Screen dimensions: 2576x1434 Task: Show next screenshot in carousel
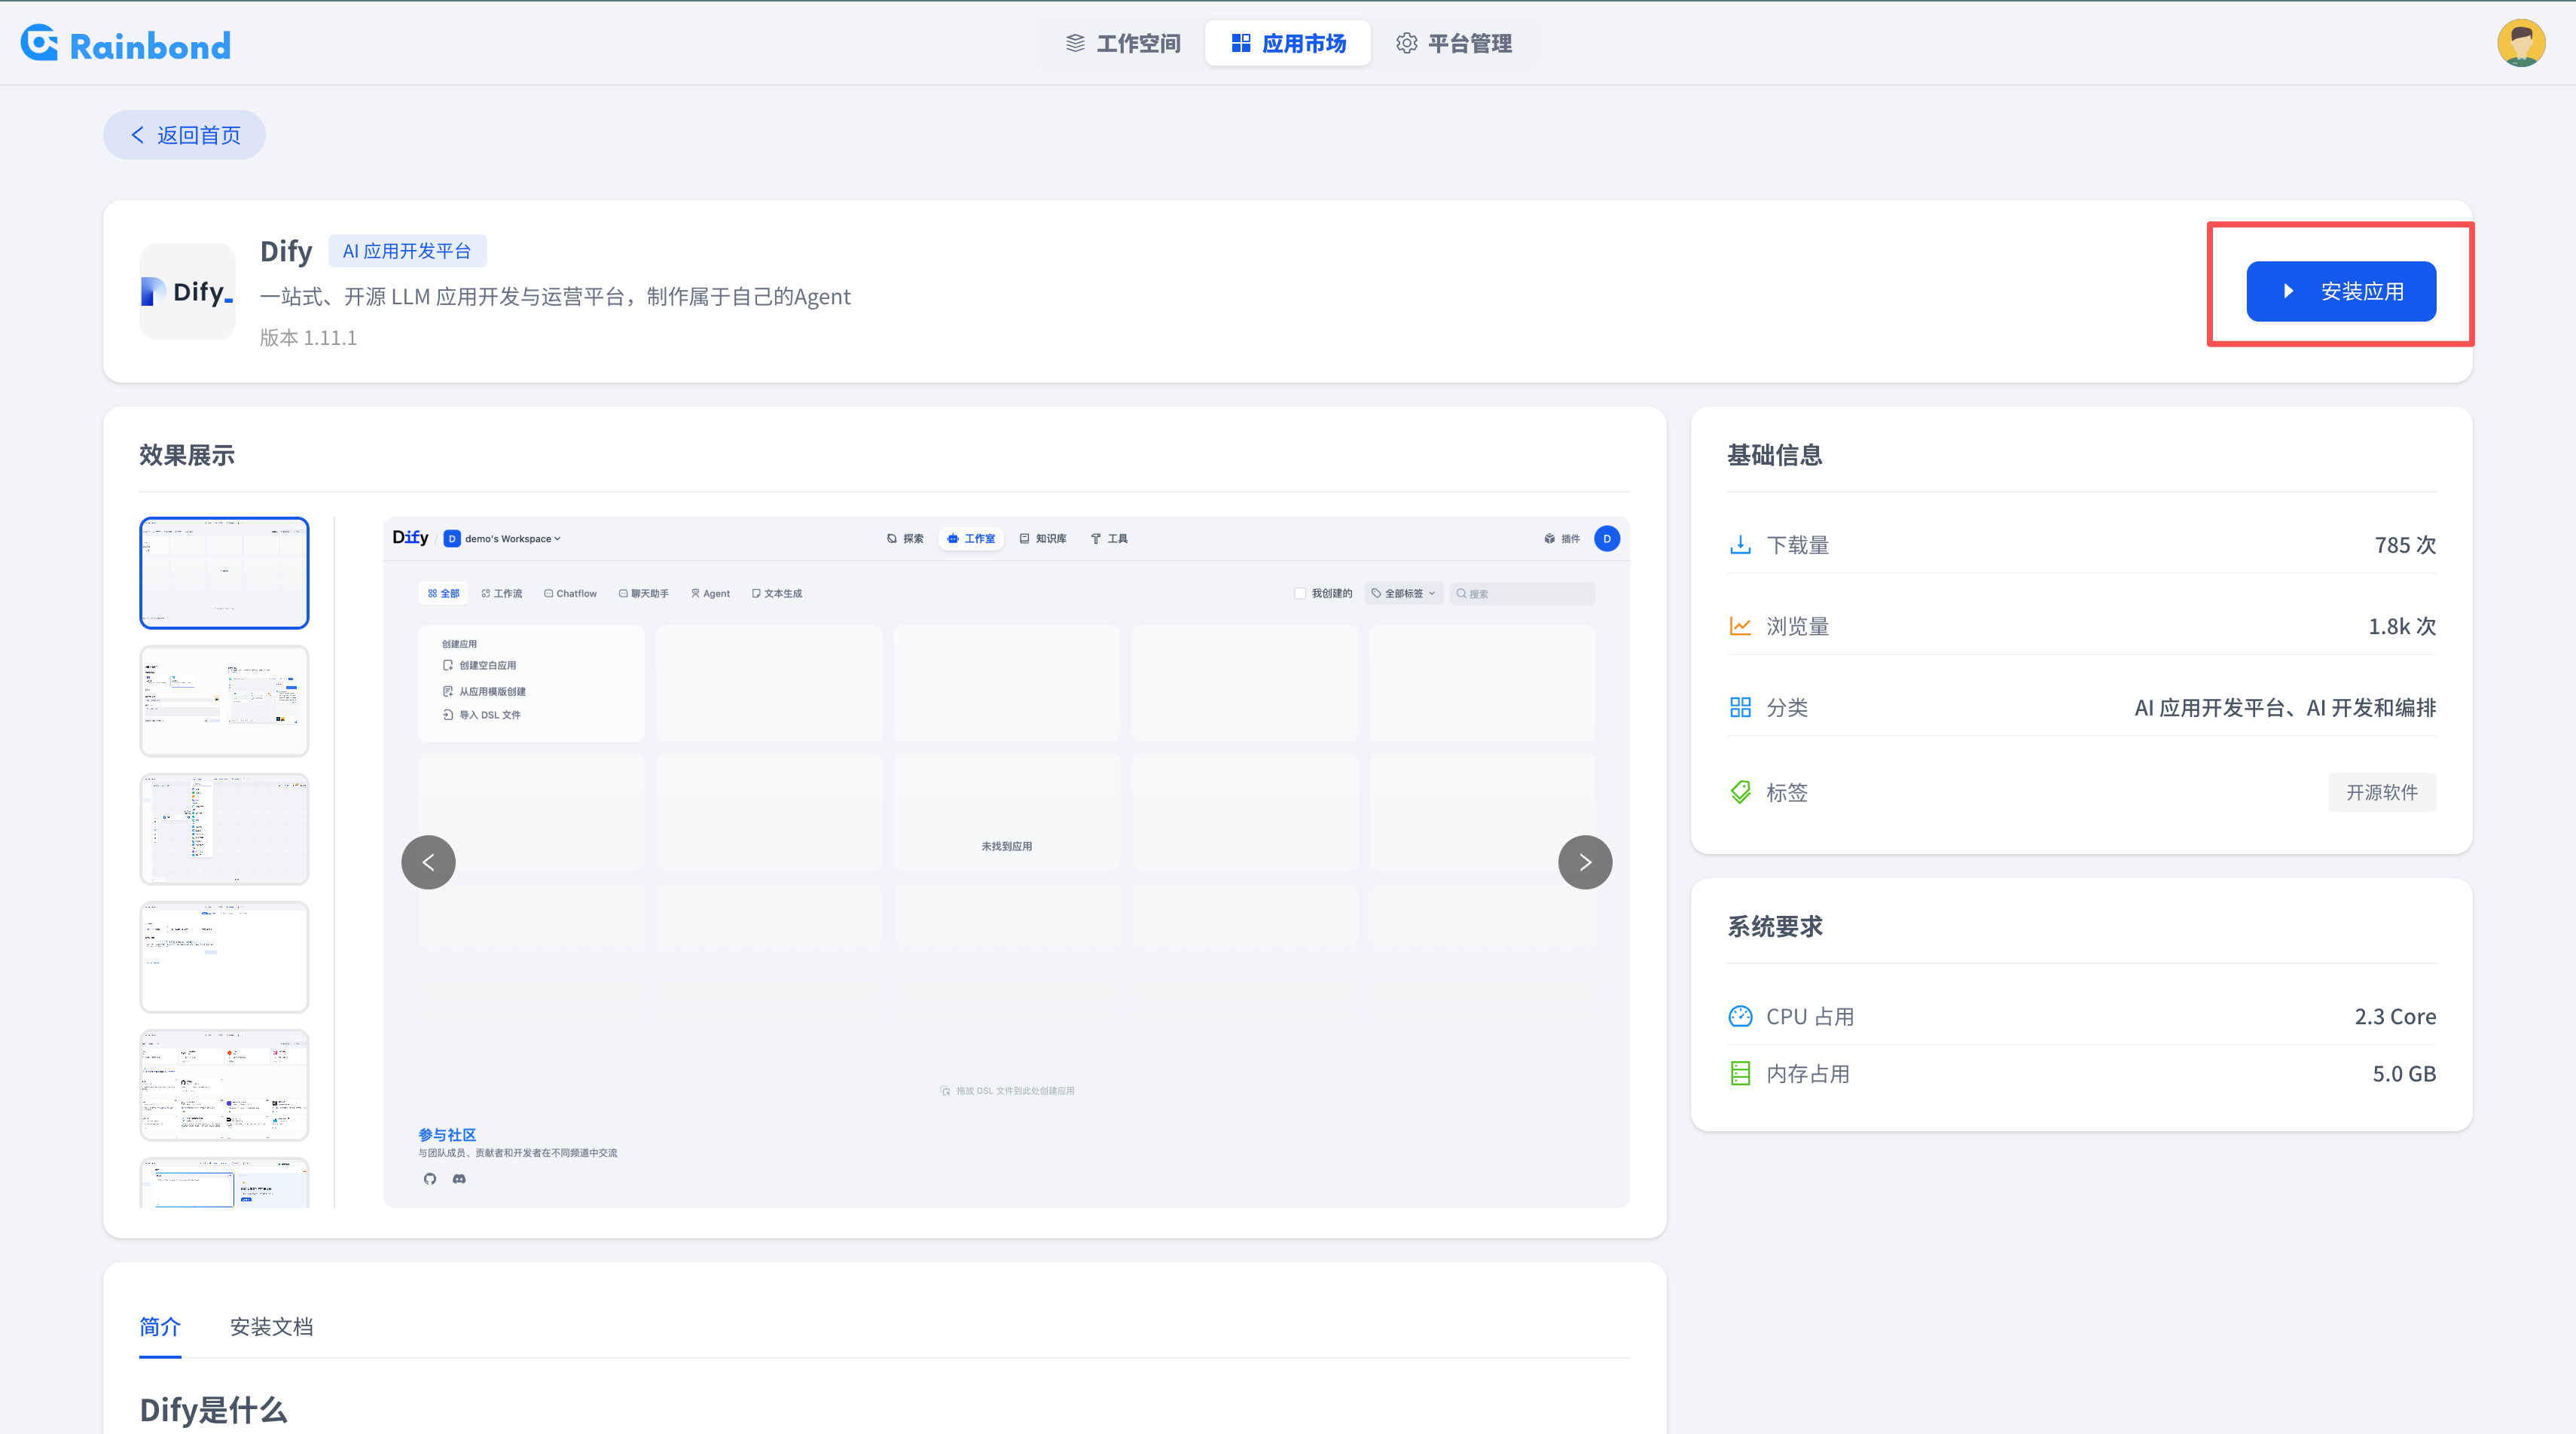pos(1585,862)
